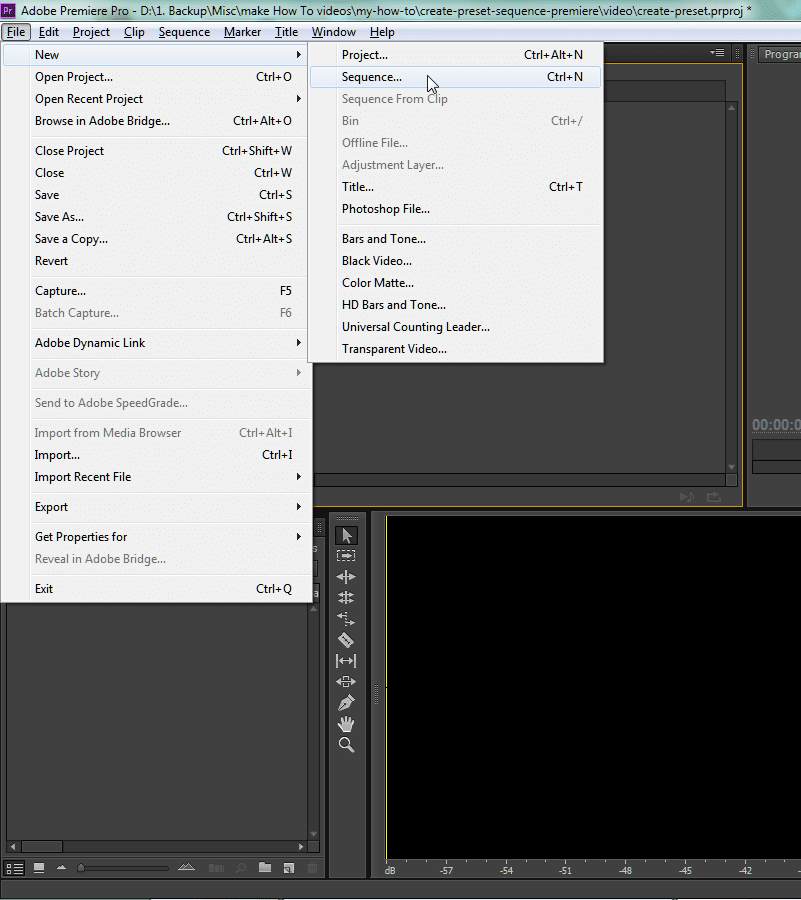Click Project panel scrollbar left arrow

click(13, 847)
